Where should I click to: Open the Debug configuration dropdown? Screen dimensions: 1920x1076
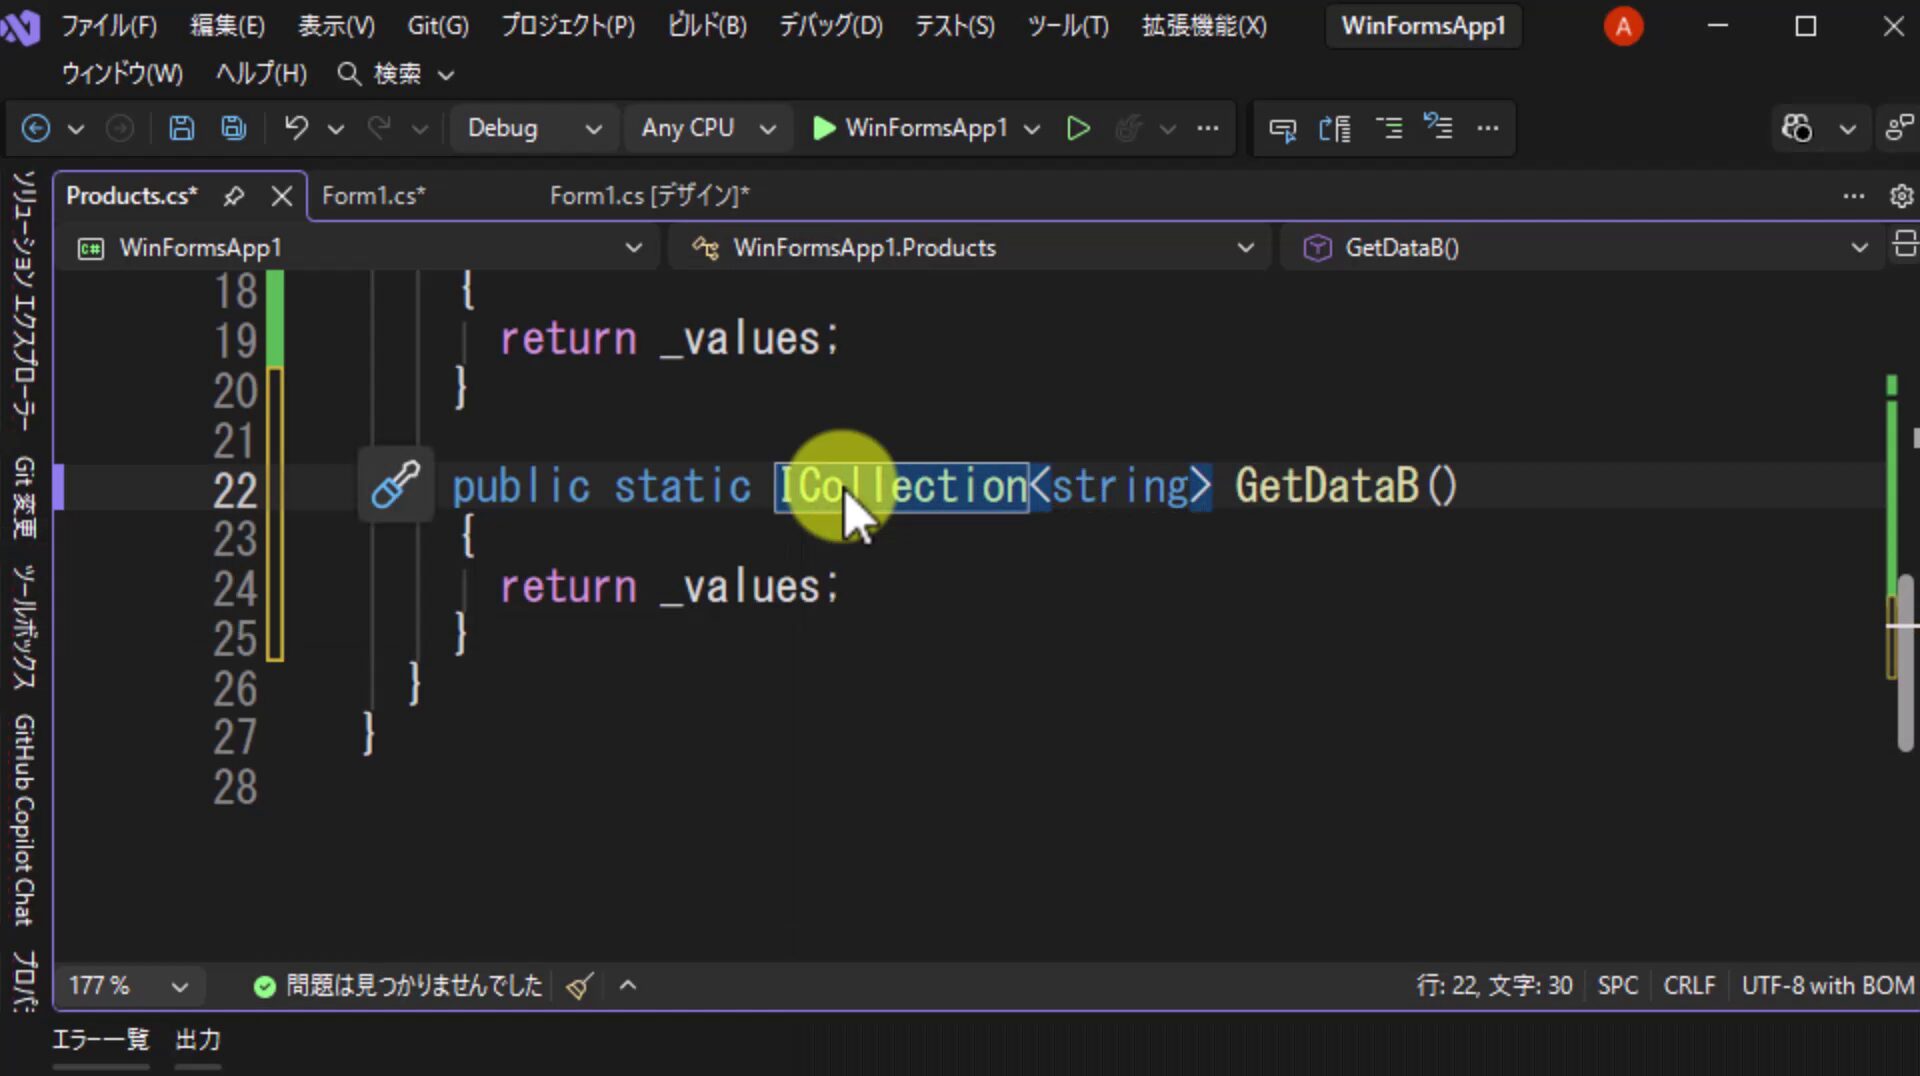tap(535, 128)
